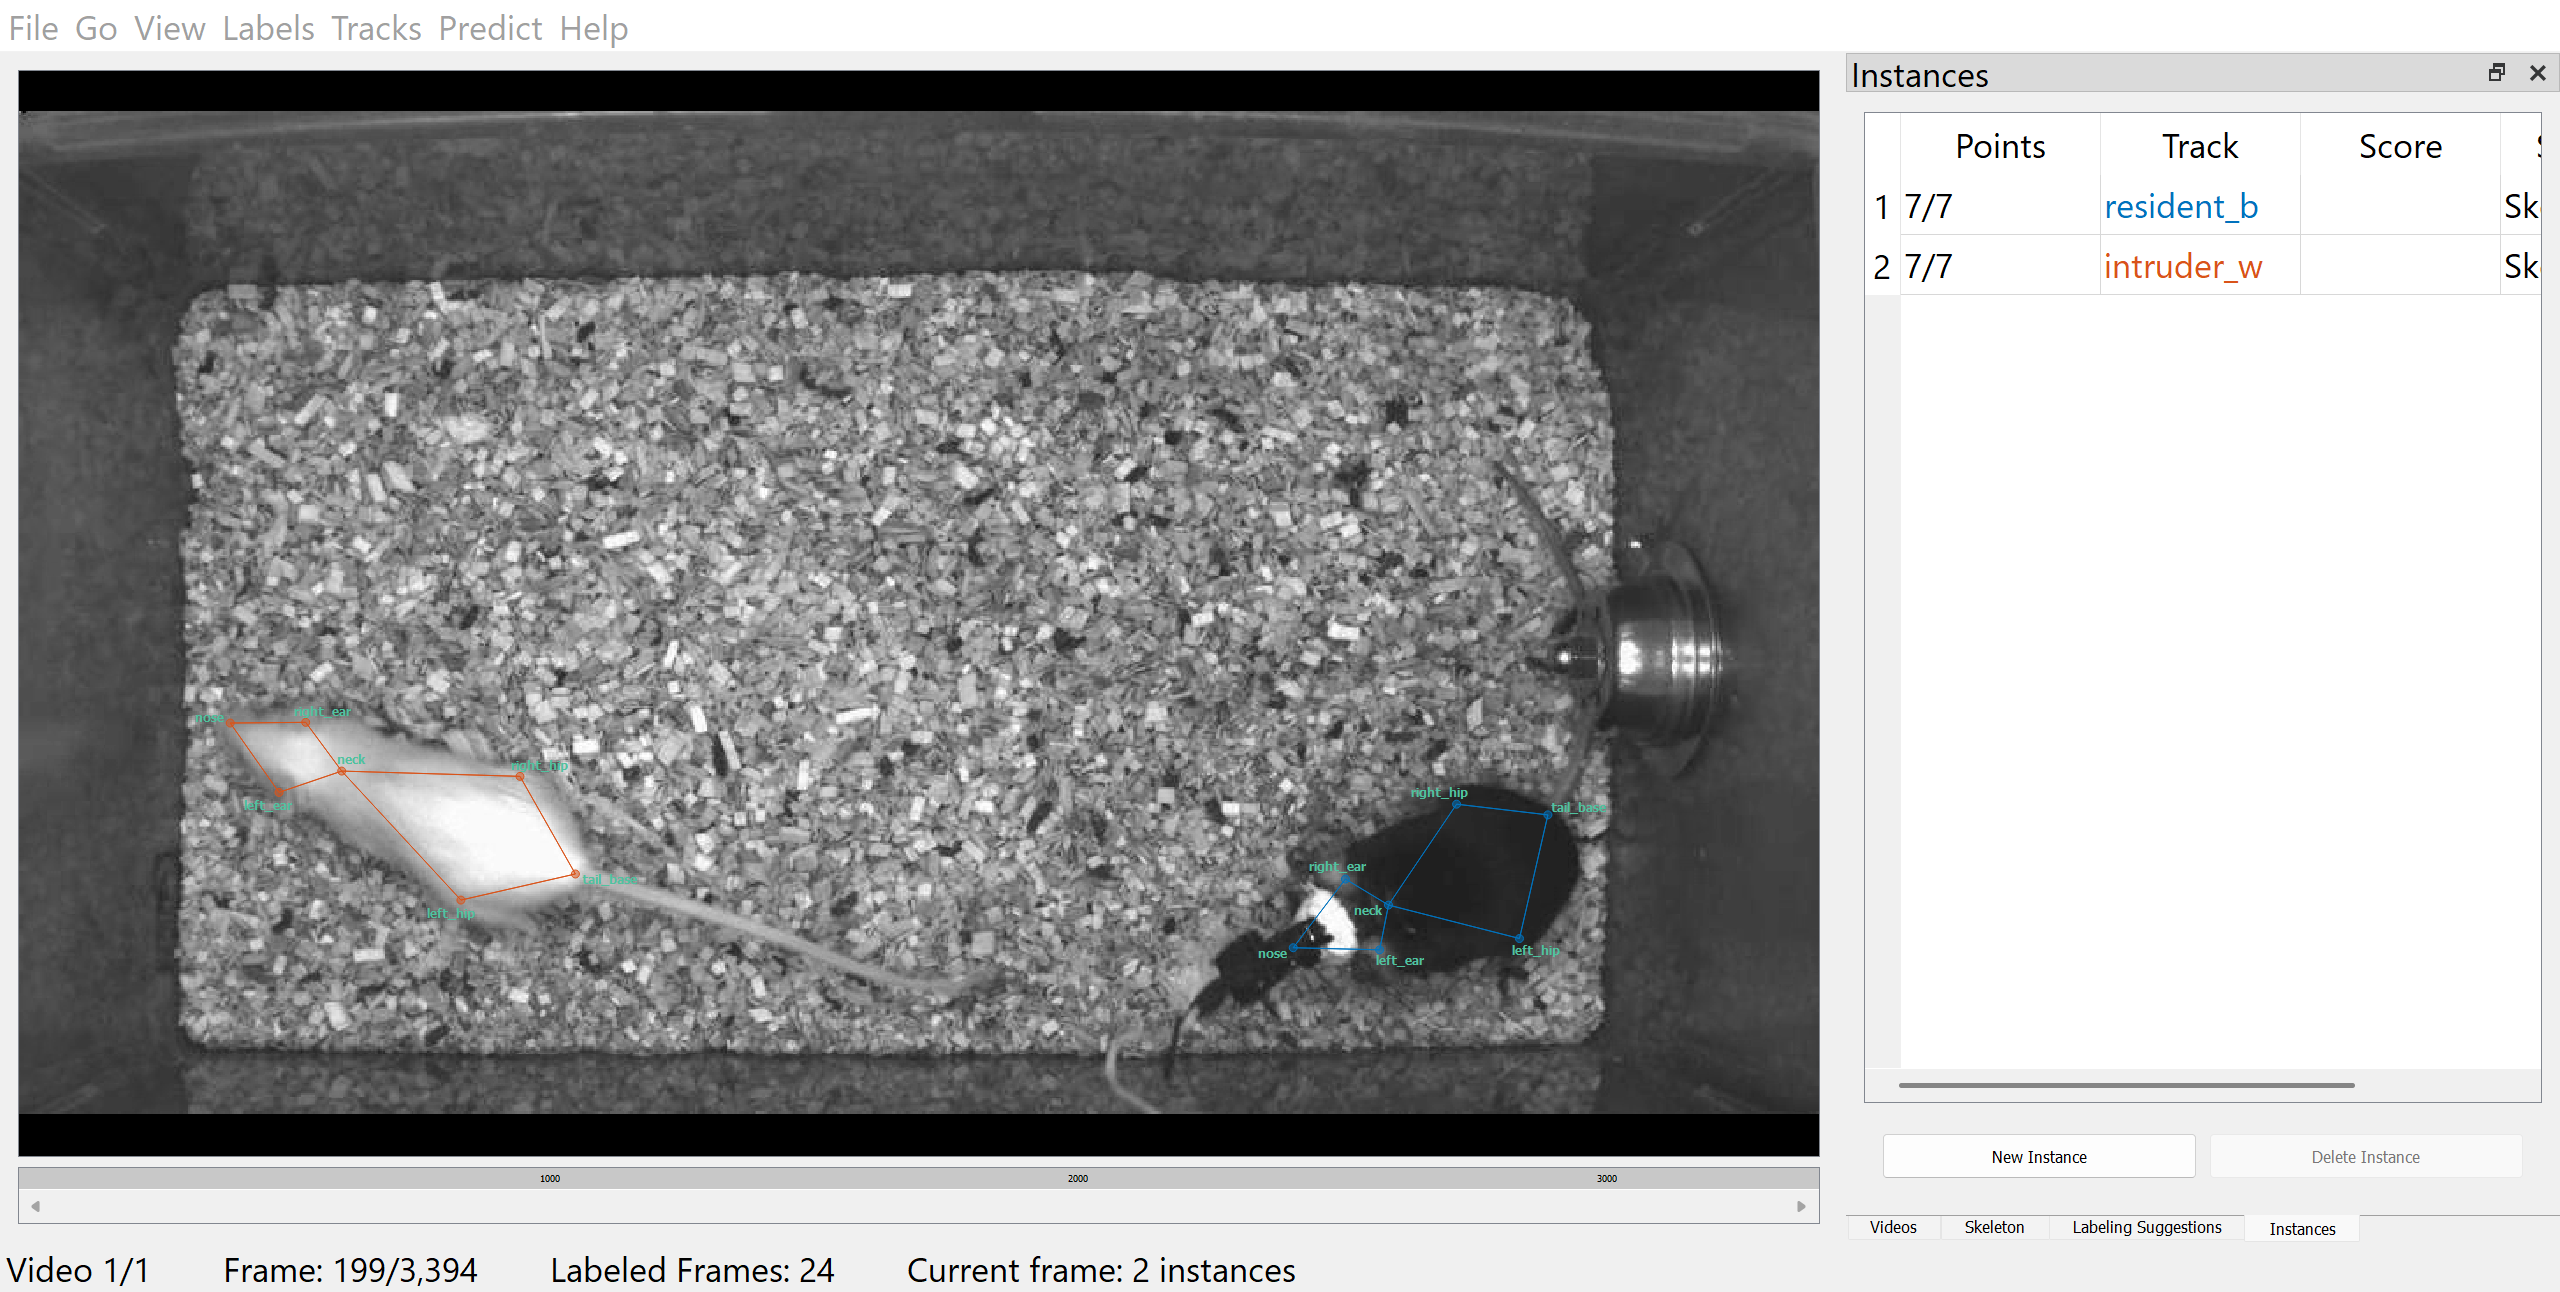This screenshot has width=2560, height=1292.
Task: Select the resident_b neck node
Action: pyautogui.click(x=1388, y=905)
